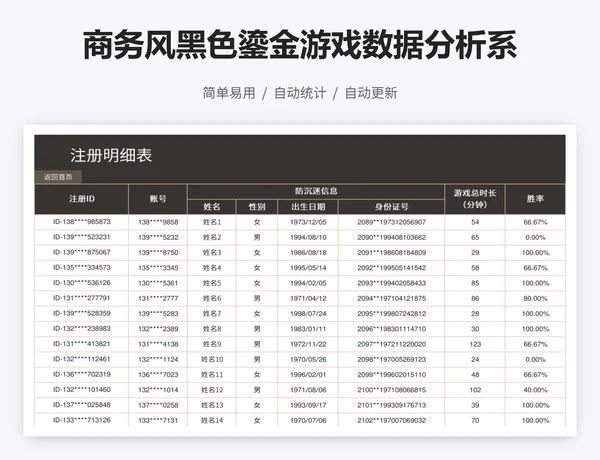Select cell ID-137****025848
This screenshot has height=460, width=600.
pos(82,405)
